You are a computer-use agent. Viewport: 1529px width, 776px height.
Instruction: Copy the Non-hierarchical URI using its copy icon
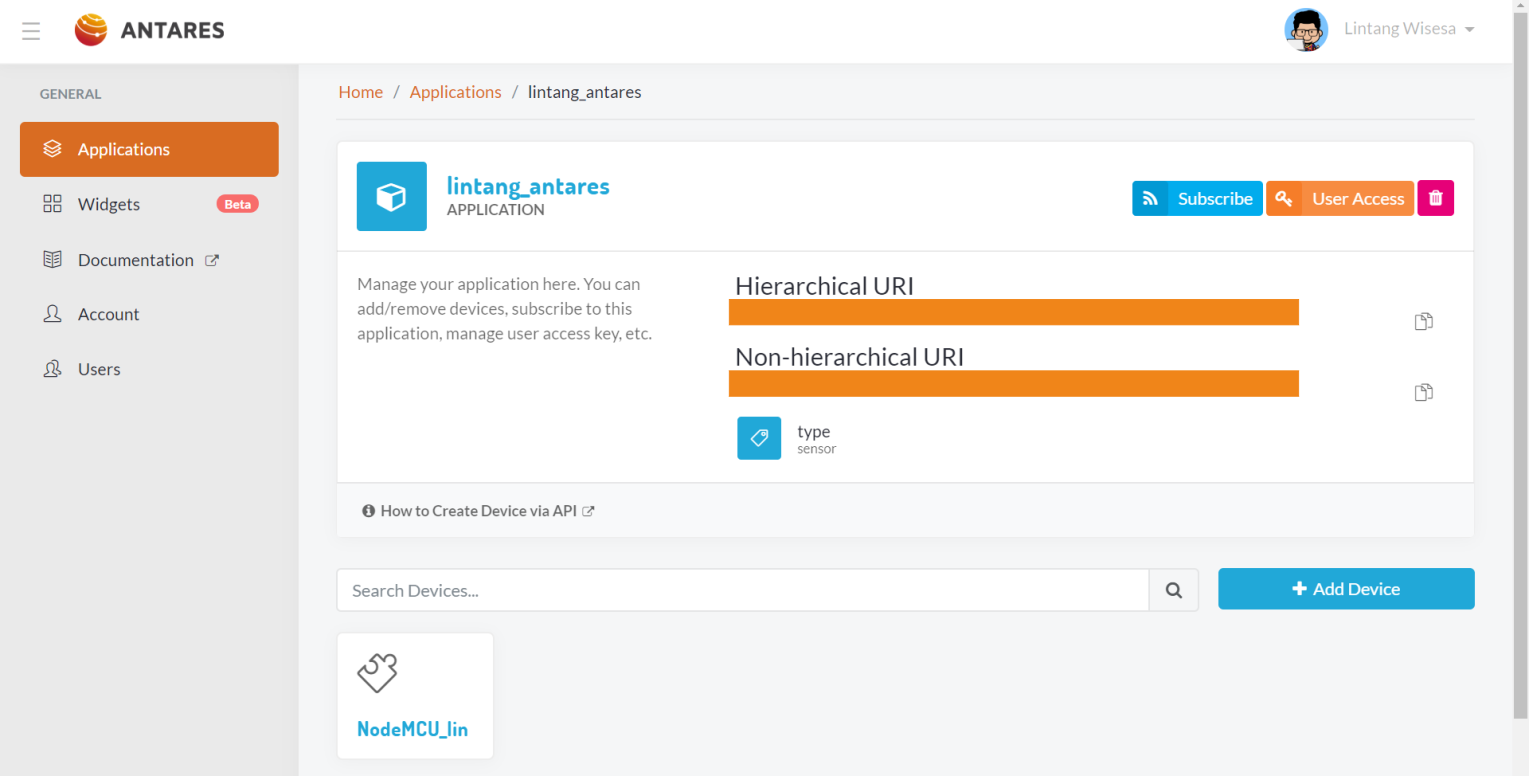[1423, 391]
